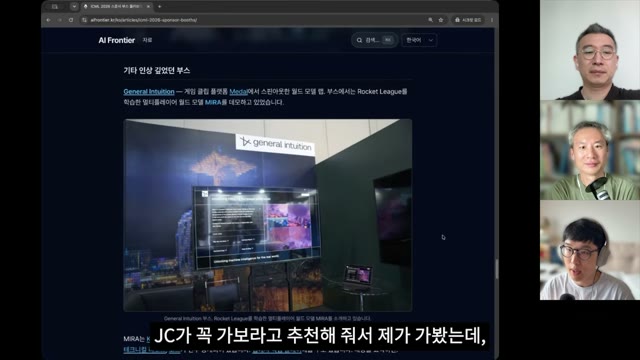This screenshot has width=640, height=360.
Task: Open the Chrome three-dot menu
Action: point(492,20)
